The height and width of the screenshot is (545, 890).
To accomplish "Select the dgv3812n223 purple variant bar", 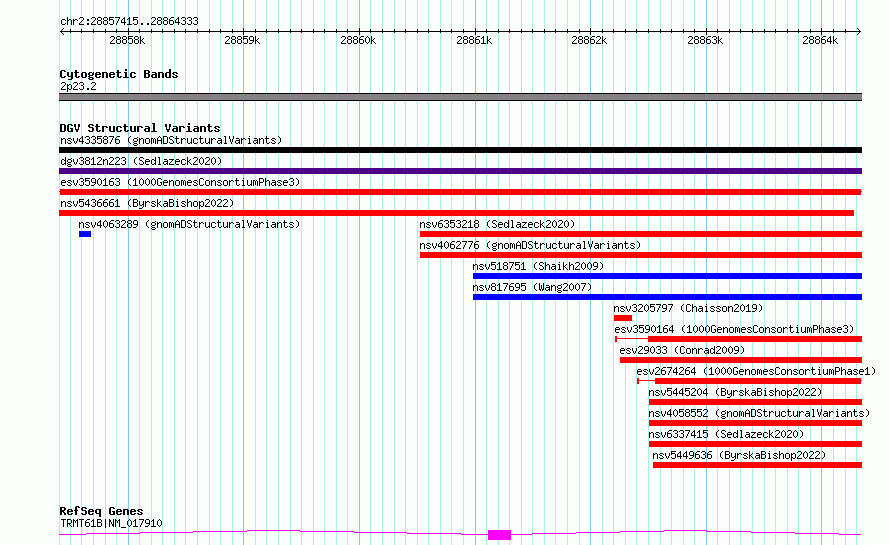I will pyautogui.click(x=460, y=171).
